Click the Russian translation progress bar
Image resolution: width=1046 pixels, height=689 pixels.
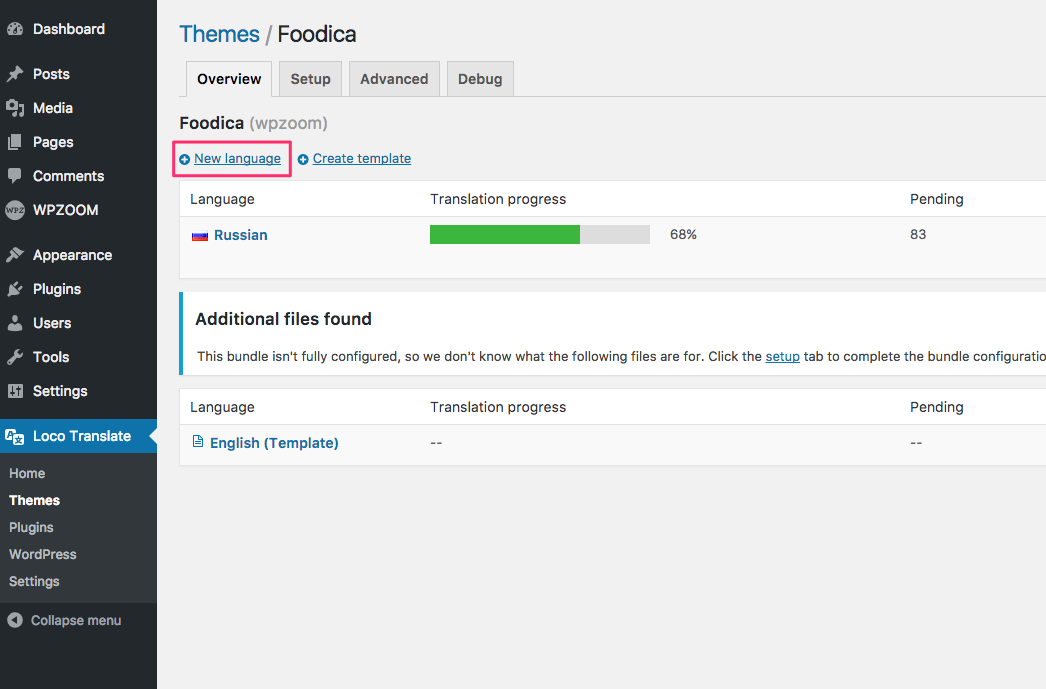point(539,234)
